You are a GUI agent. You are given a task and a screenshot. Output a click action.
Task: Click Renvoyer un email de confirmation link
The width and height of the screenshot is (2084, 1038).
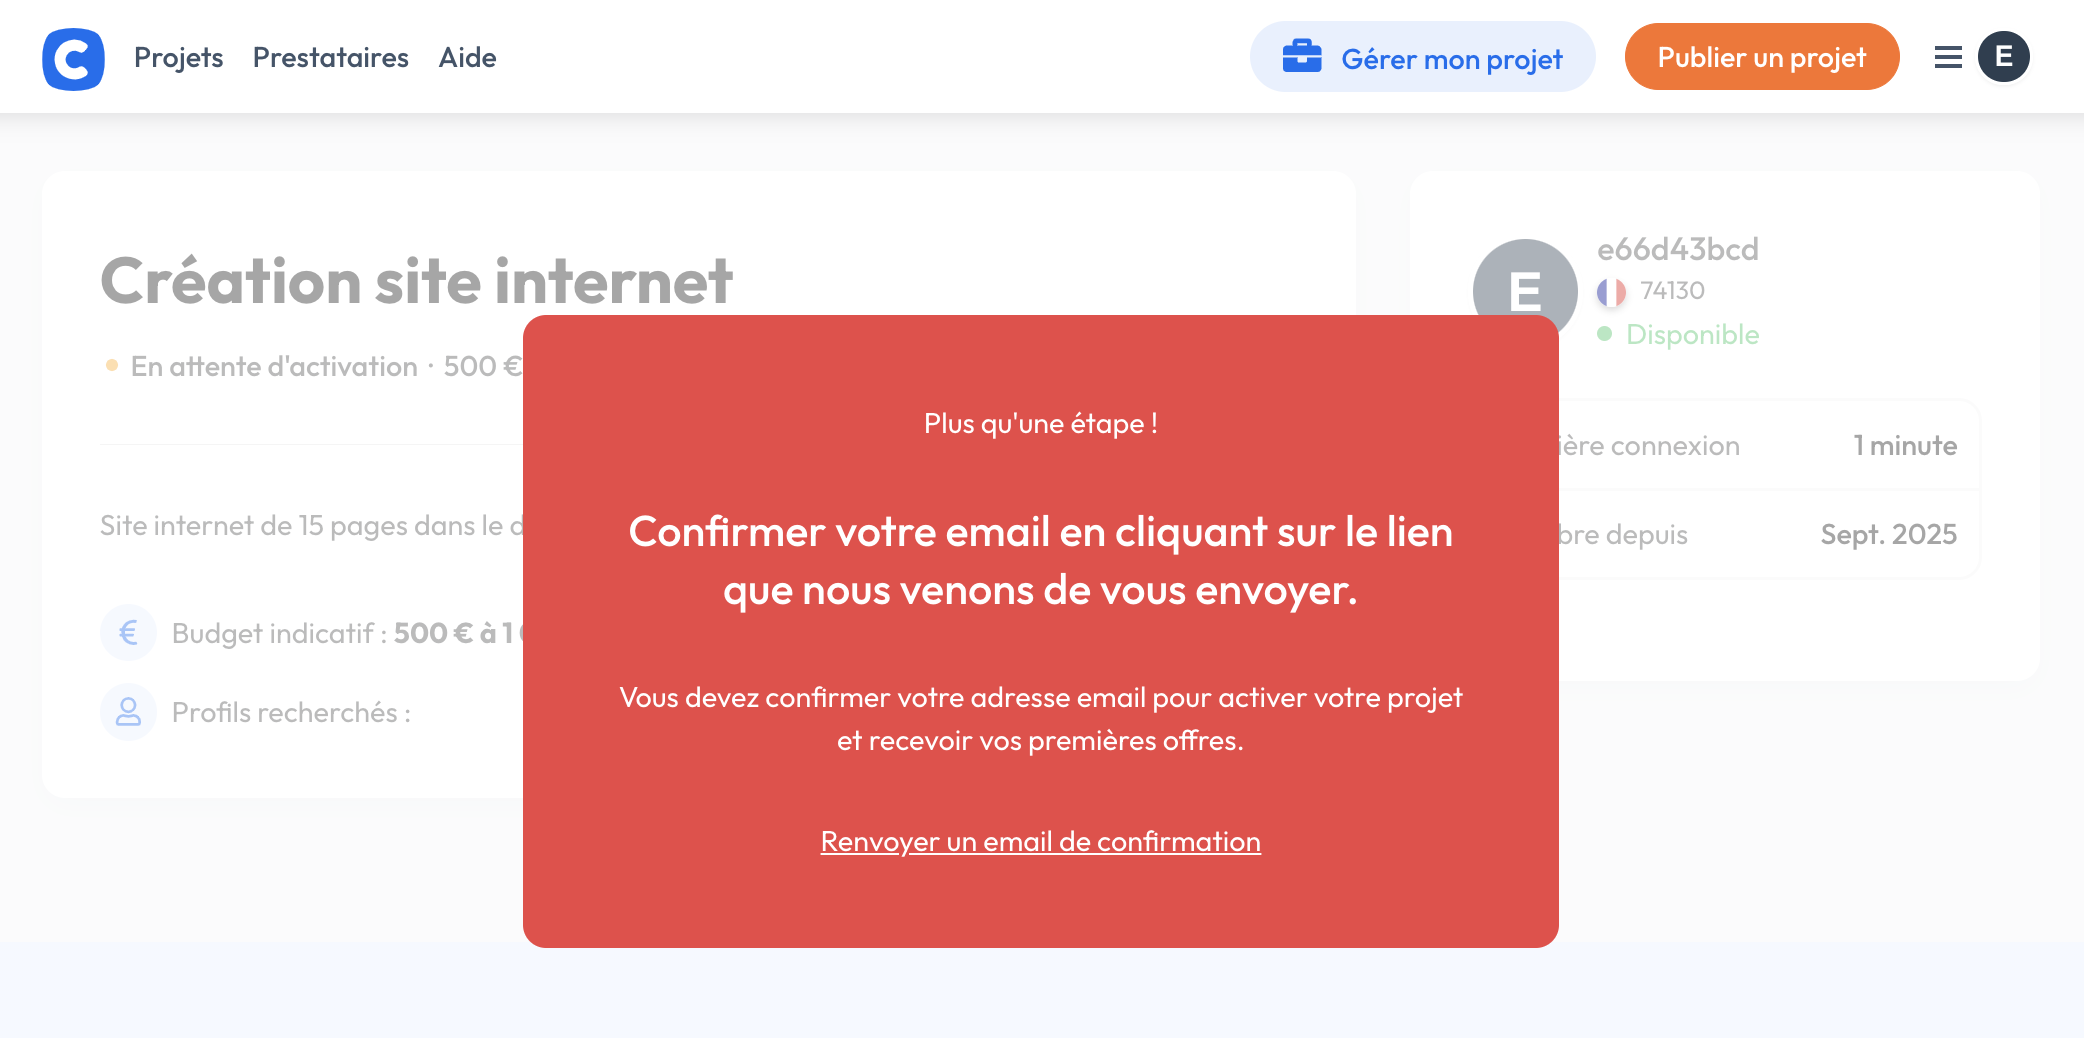1040,842
